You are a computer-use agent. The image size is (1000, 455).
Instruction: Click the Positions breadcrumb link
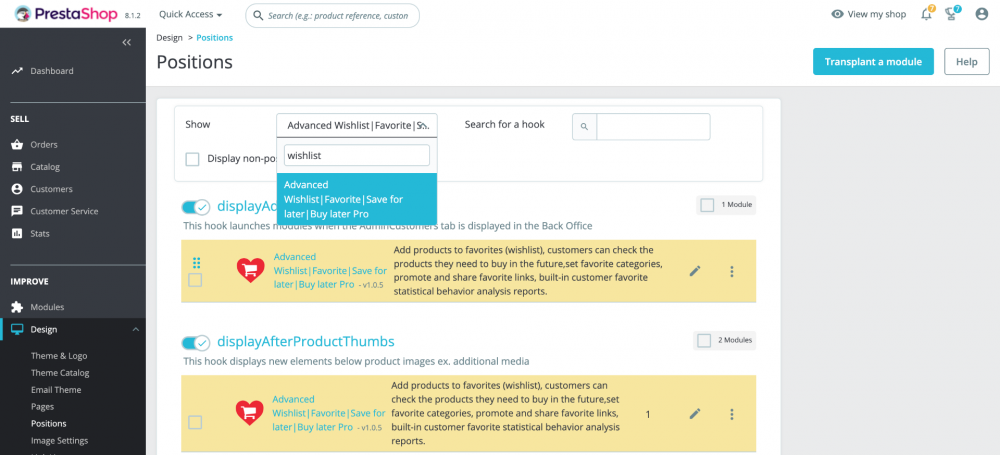[x=214, y=38]
